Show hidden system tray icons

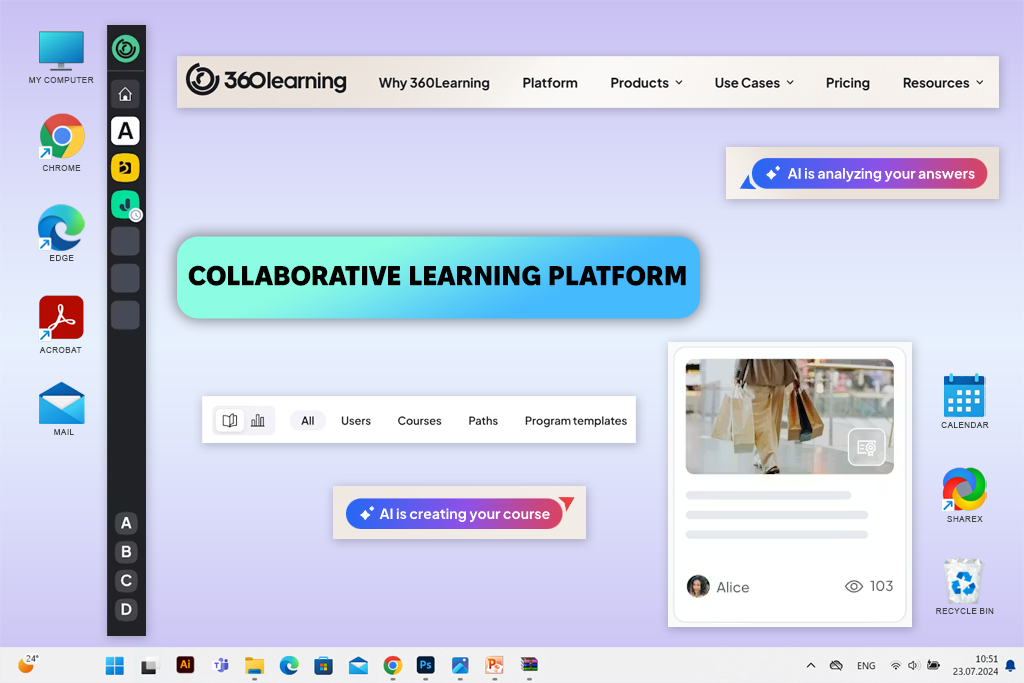810,665
